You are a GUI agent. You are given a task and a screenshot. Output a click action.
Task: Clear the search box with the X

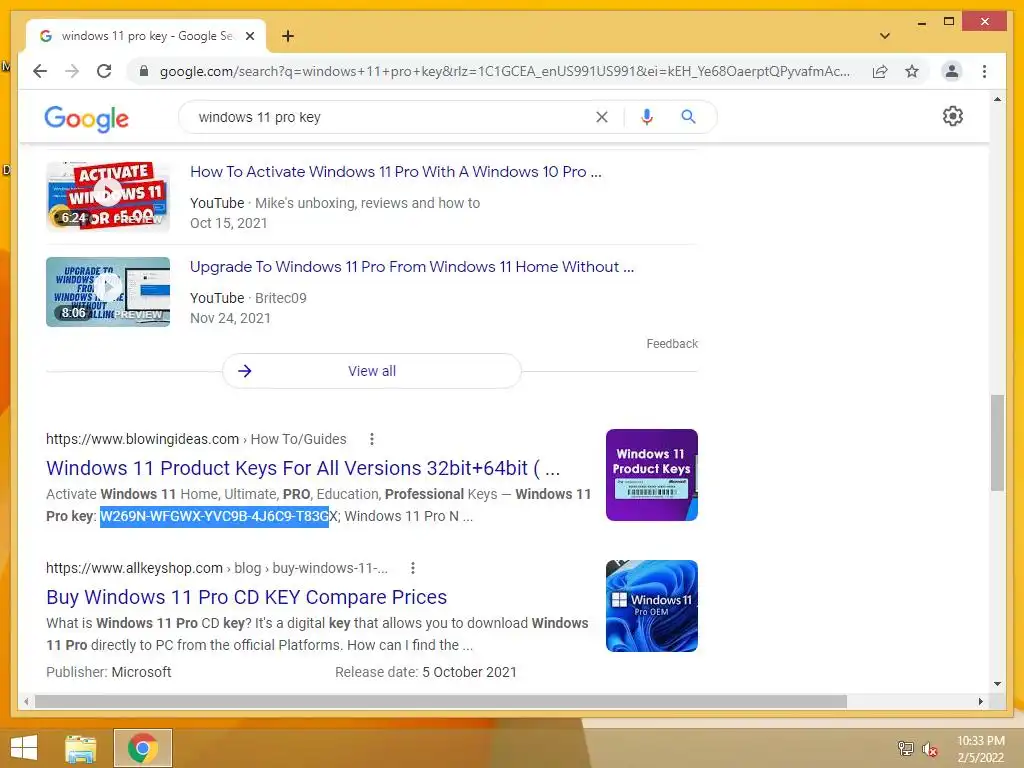601,117
